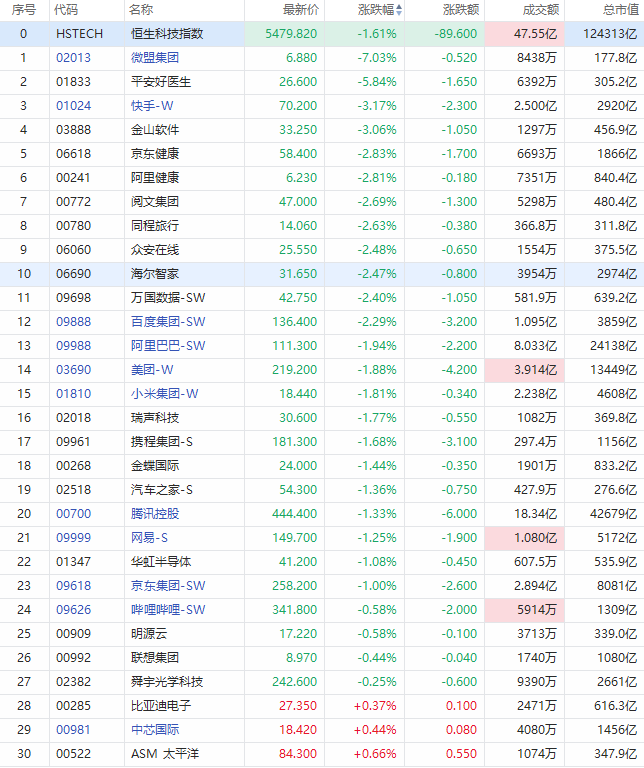Click index turnover cell 47.55亿

tap(525, 34)
